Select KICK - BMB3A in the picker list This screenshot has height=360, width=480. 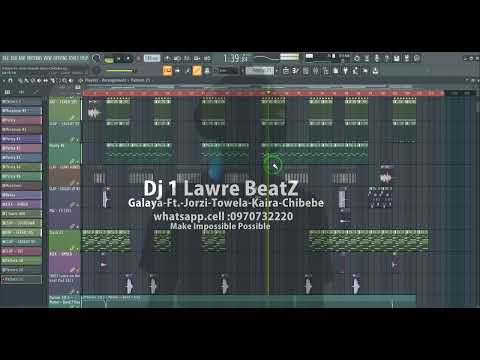pyautogui.click(x=21, y=204)
